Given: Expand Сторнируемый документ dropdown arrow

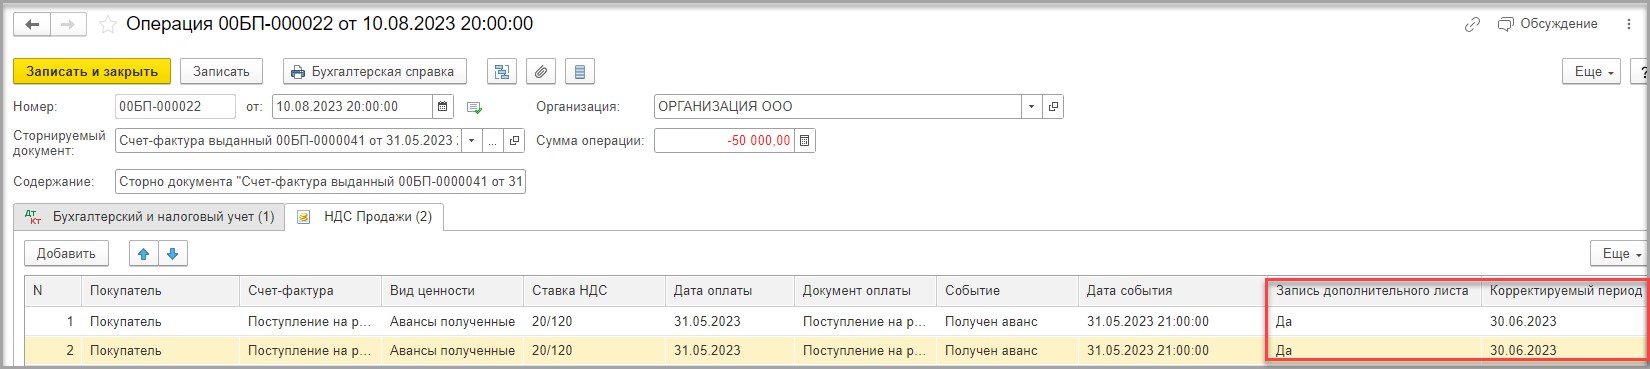Looking at the screenshot, I should [472, 141].
